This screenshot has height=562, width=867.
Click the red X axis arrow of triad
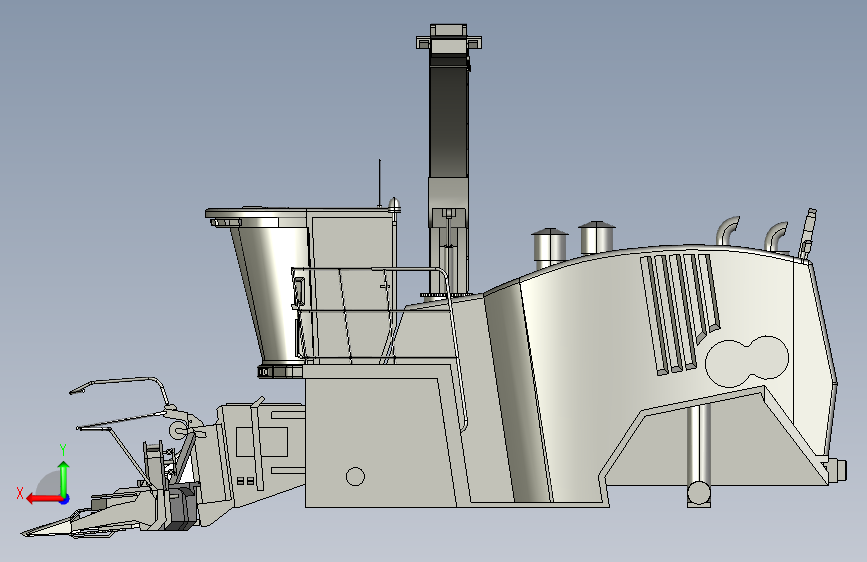[43, 499]
